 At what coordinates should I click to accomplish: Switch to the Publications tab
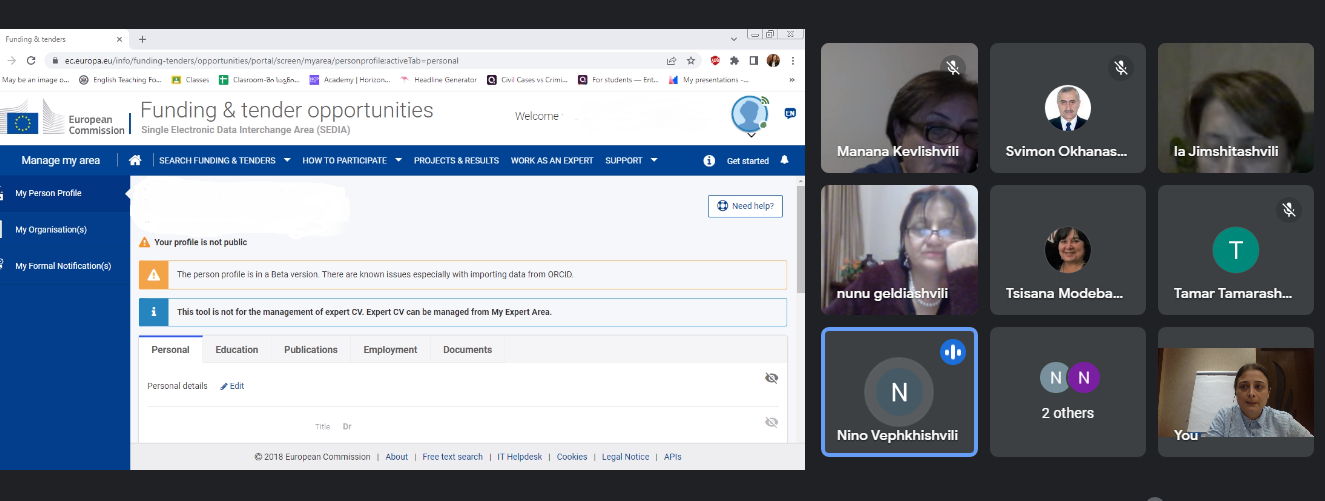click(310, 350)
